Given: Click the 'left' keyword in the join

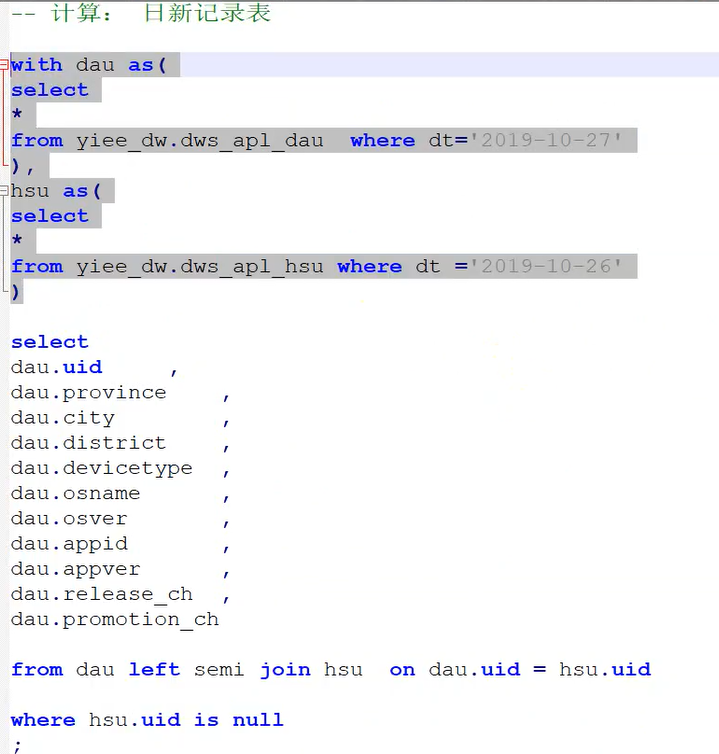Looking at the screenshot, I should pyautogui.click(x=154, y=670).
